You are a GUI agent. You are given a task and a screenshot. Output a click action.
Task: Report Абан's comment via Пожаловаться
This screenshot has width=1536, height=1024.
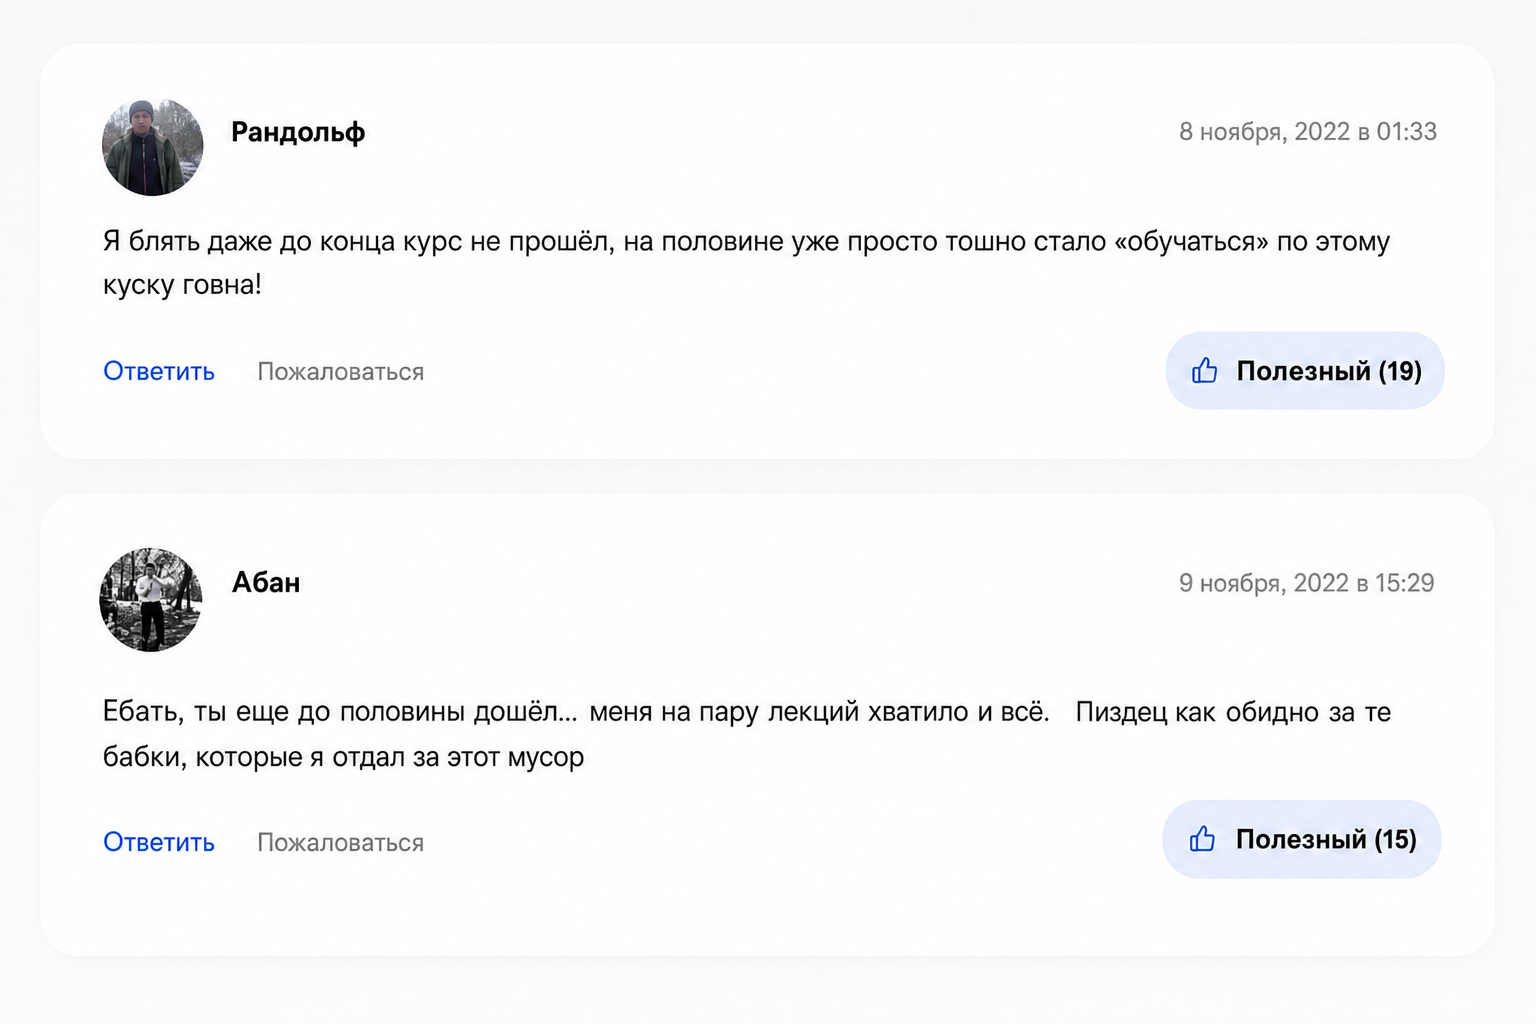(x=341, y=843)
